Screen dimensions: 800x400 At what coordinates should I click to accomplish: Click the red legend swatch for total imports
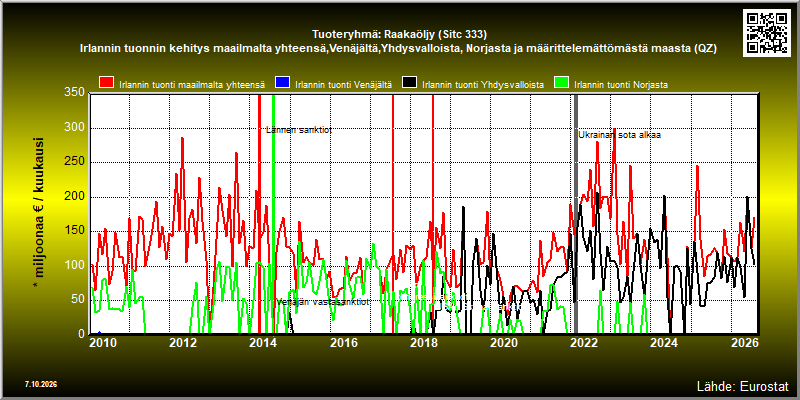107,83
